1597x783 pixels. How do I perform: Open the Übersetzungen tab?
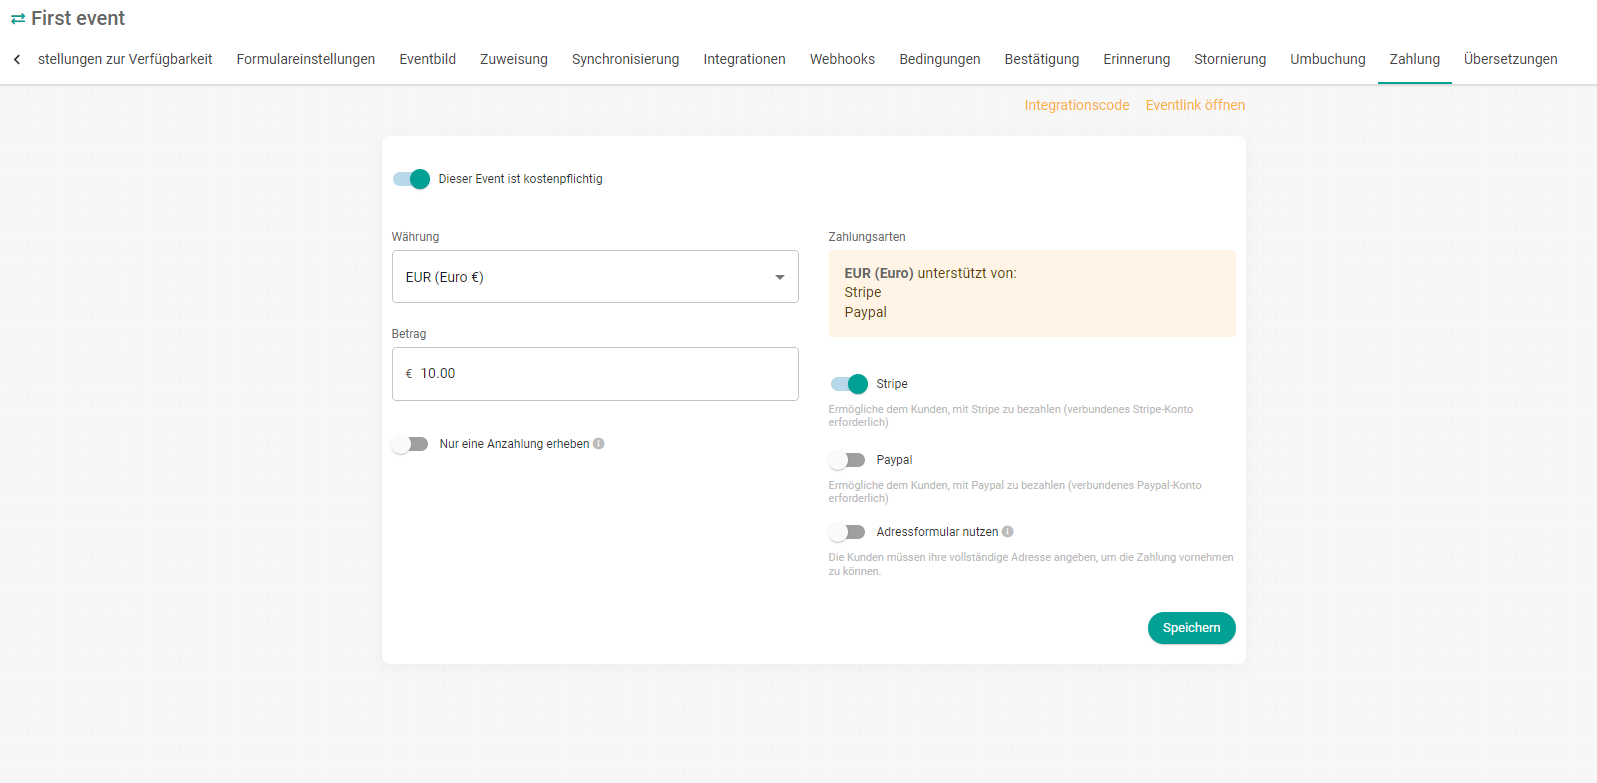(1511, 59)
